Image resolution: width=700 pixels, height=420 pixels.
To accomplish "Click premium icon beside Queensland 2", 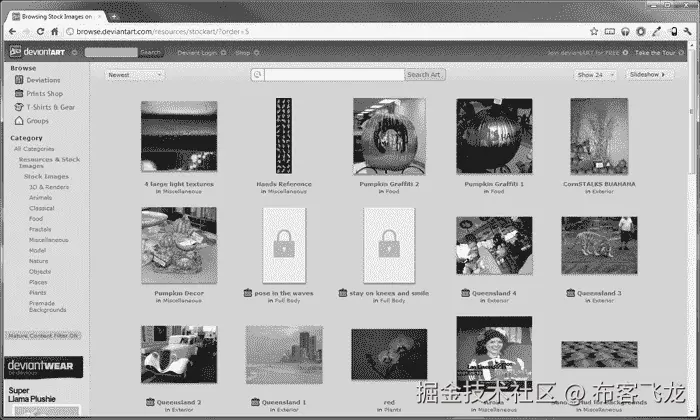I will point(150,402).
